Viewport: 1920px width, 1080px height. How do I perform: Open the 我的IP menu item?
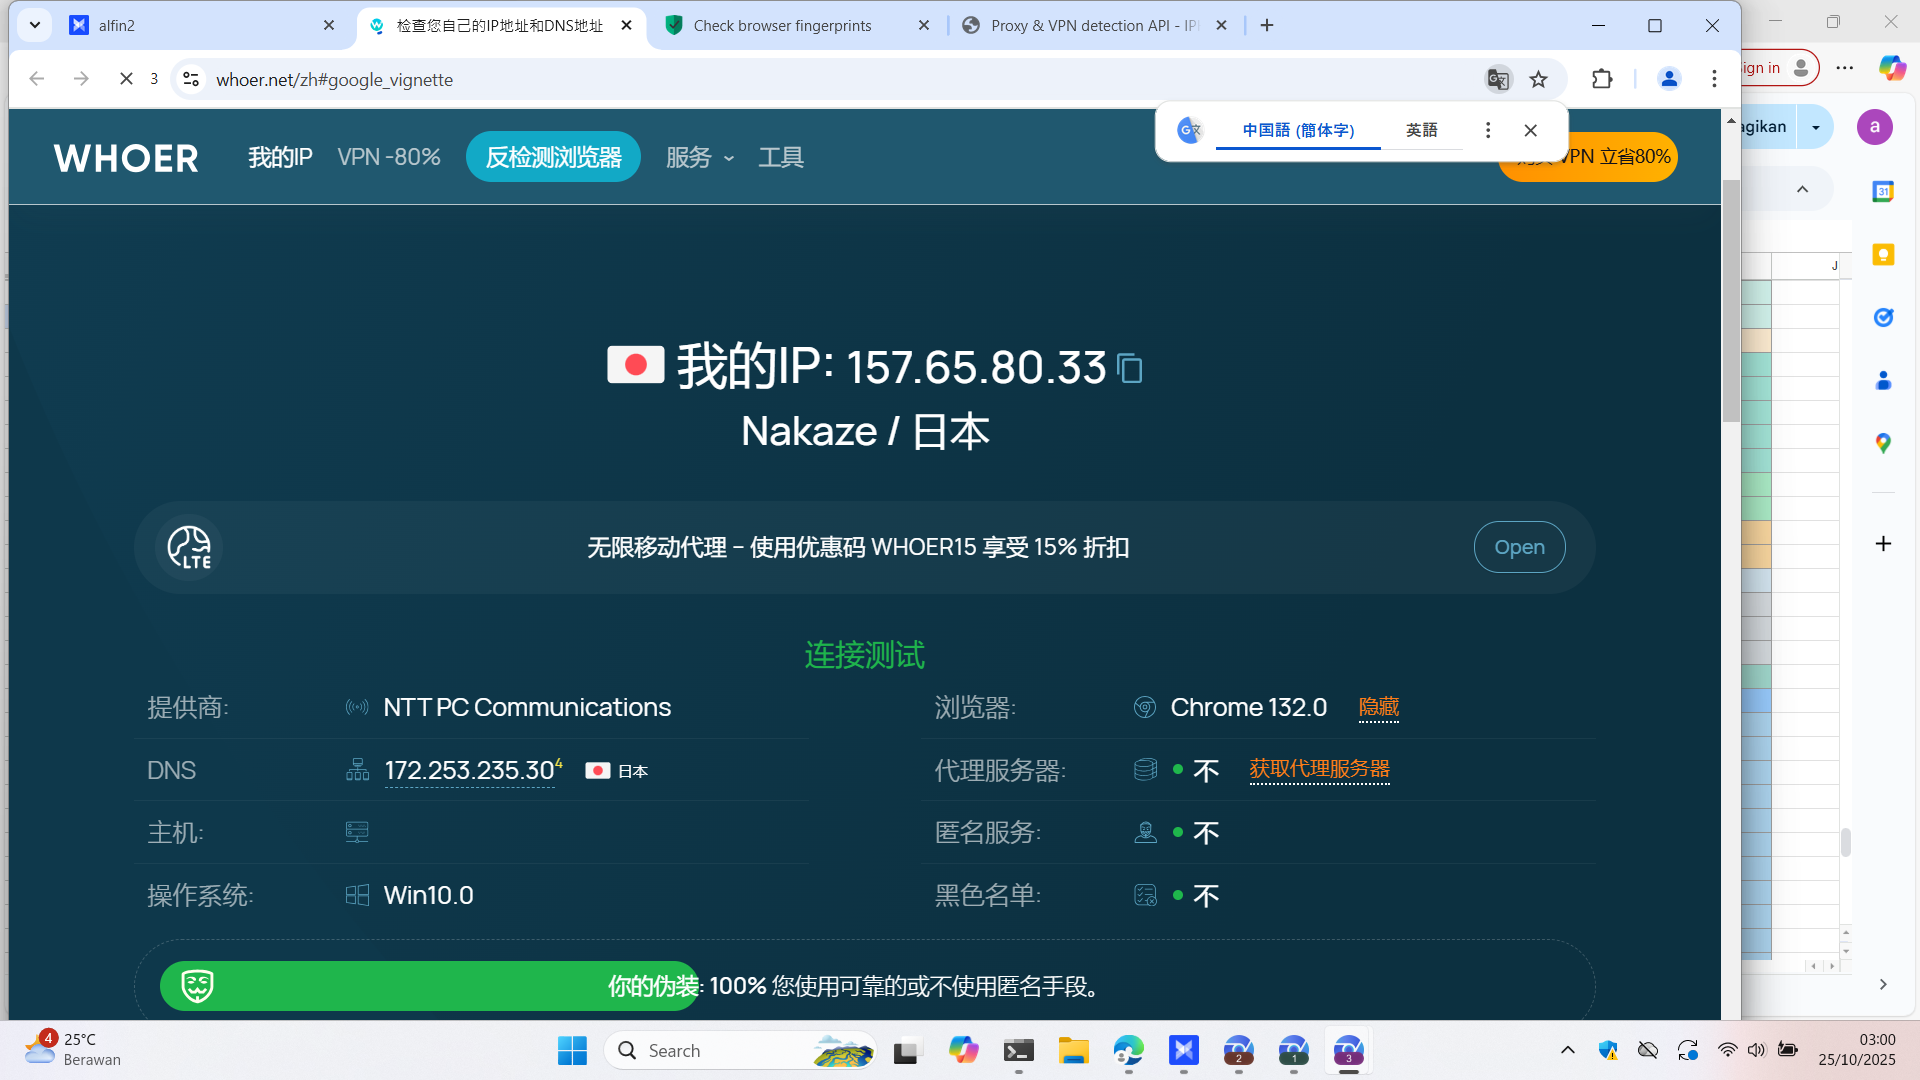pos(280,157)
